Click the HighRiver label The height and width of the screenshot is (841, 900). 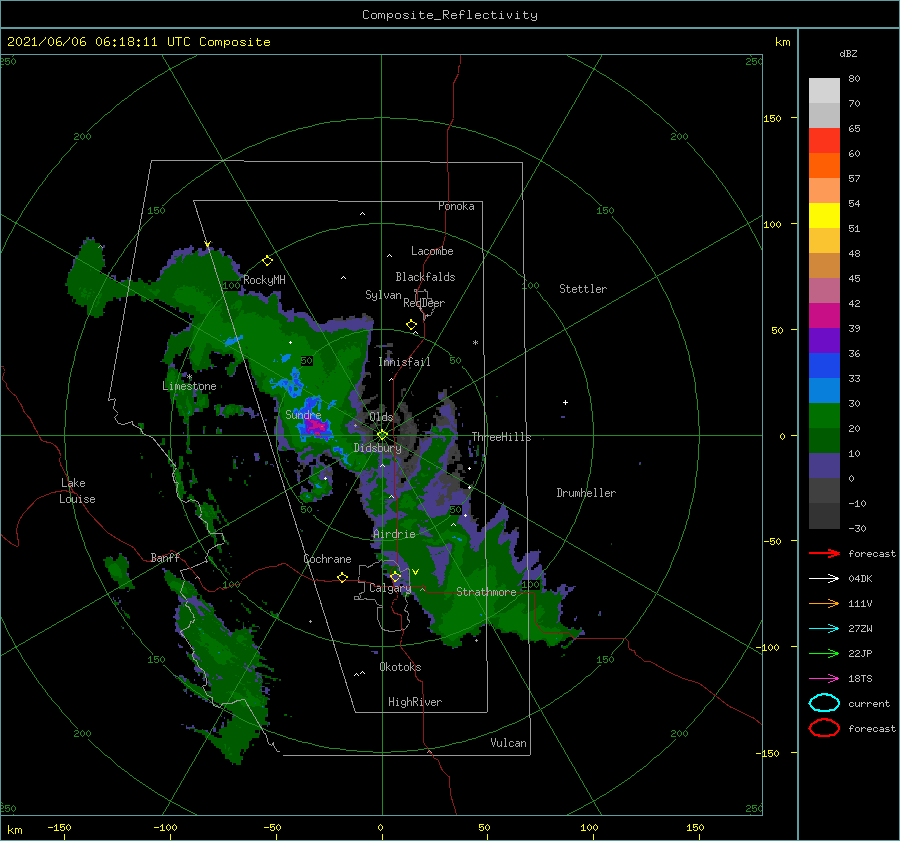[x=415, y=702]
